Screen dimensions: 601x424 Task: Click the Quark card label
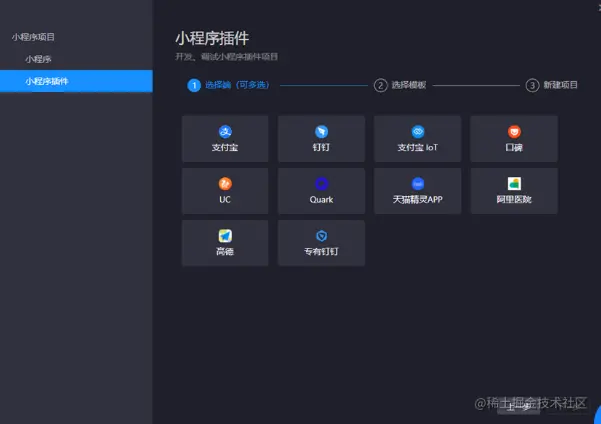click(x=321, y=200)
